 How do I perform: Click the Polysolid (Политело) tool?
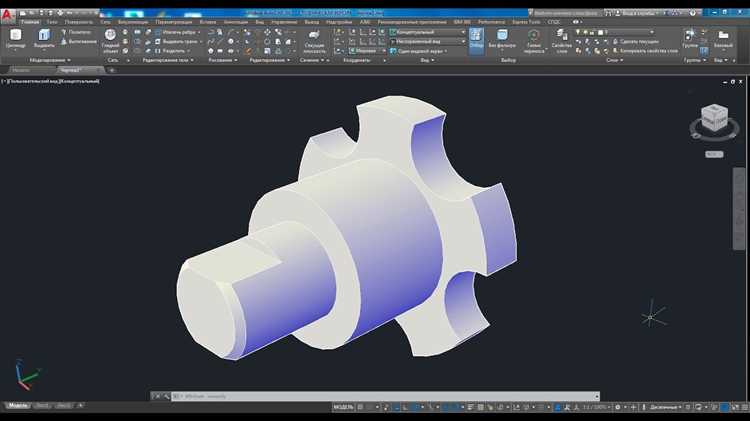[x=77, y=32]
